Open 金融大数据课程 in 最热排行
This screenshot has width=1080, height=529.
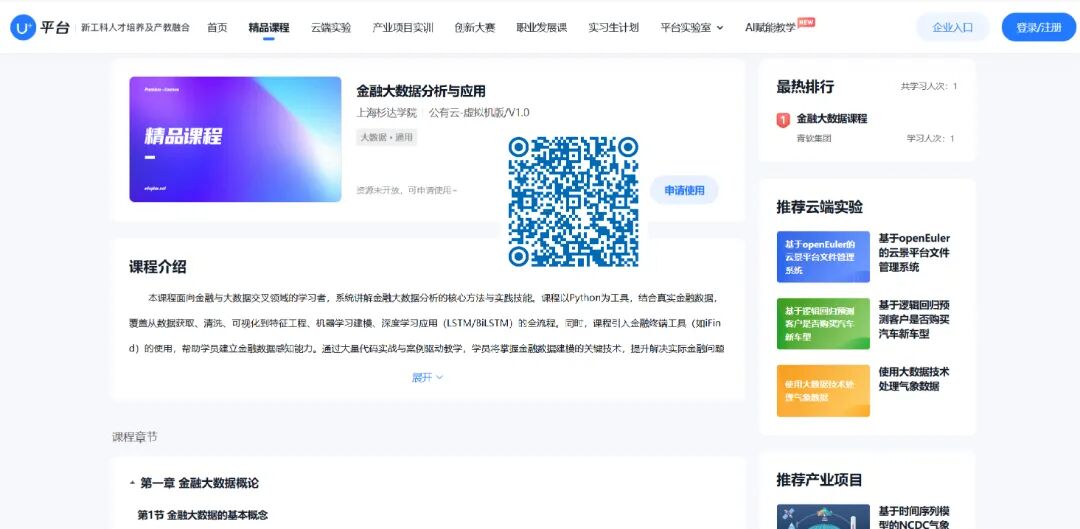point(832,118)
